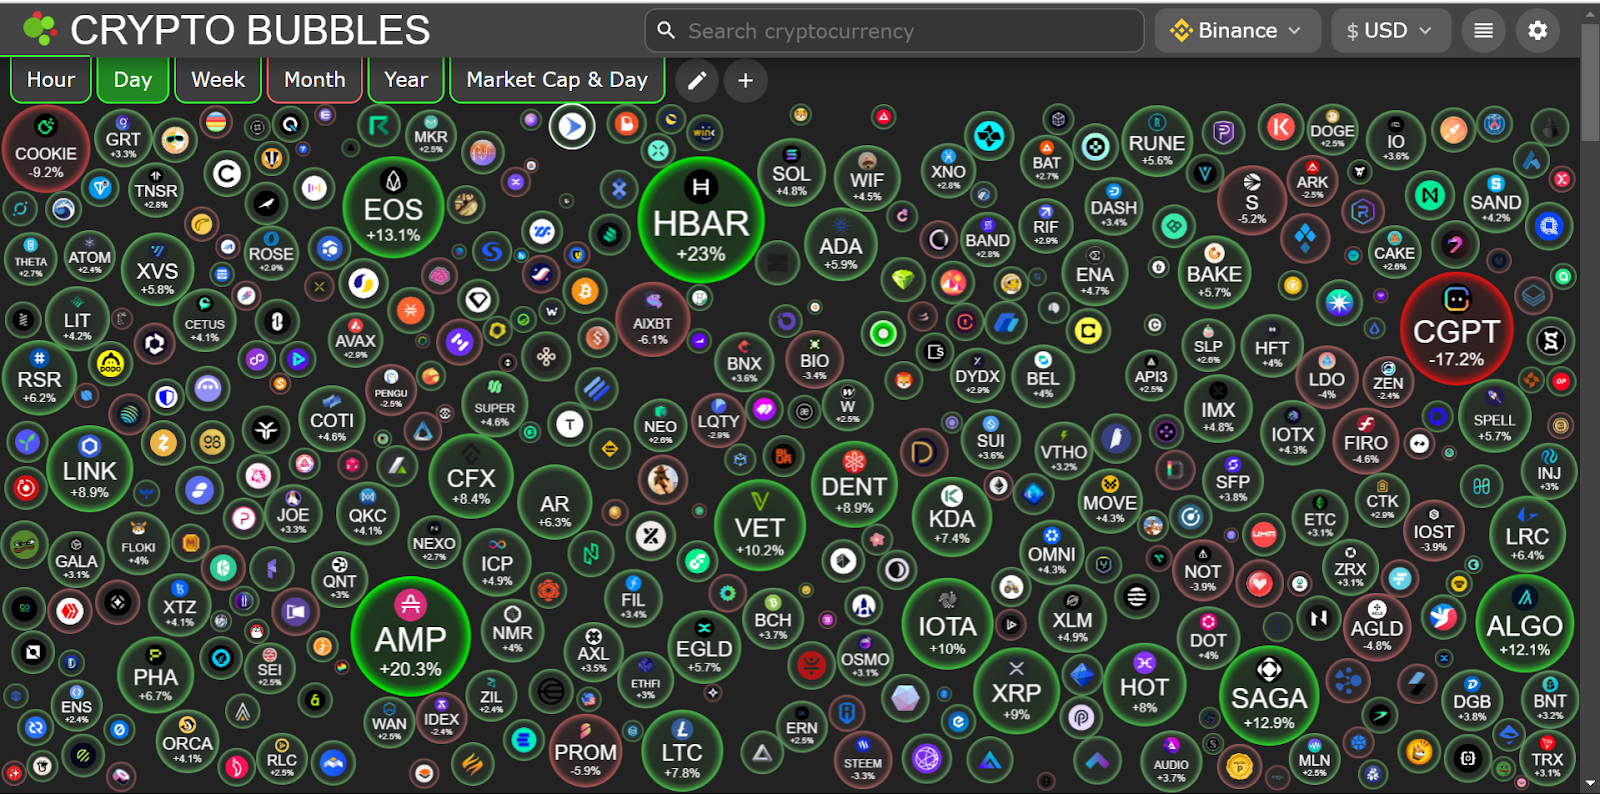Select the ALGO +12.1% bubble
This screenshot has height=794, width=1600.
1524,626
